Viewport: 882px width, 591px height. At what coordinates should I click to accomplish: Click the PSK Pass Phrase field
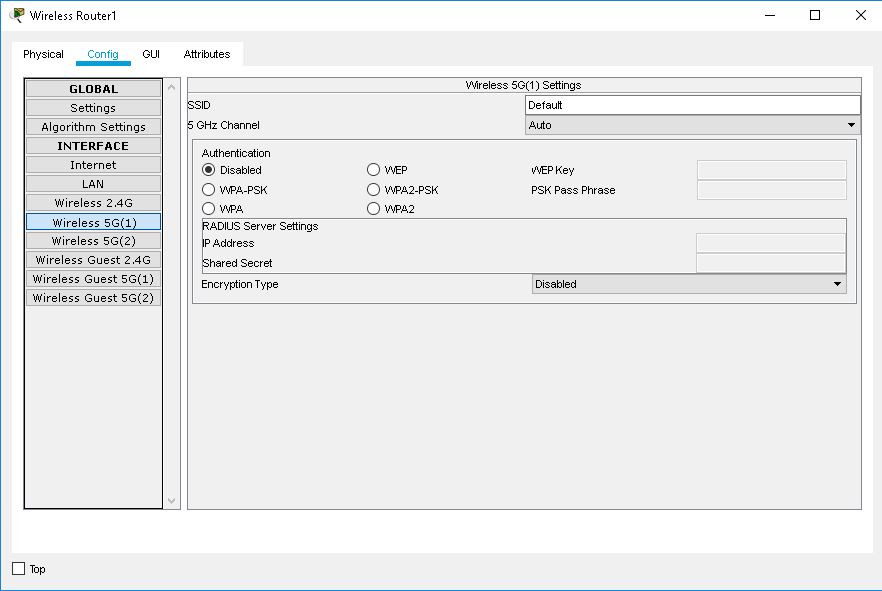pos(771,190)
